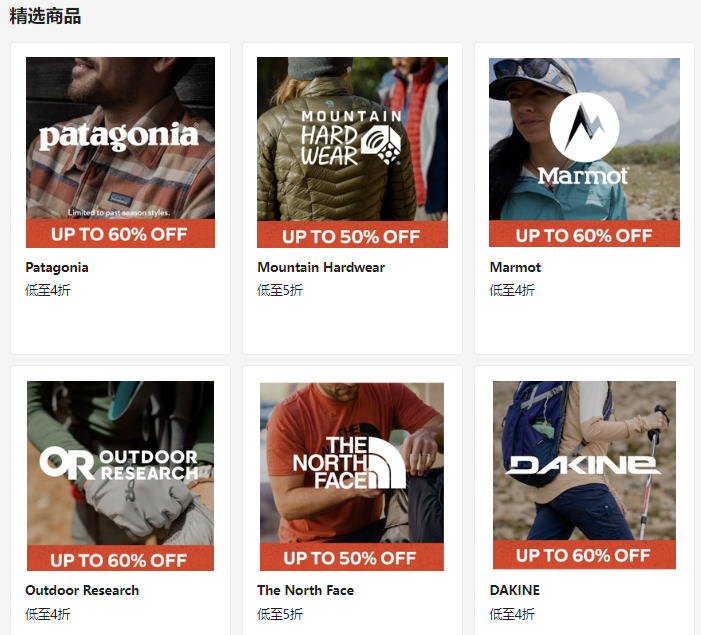Image resolution: width=701 pixels, height=635 pixels.
Task: Click The North Face title text
Action: (x=305, y=590)
